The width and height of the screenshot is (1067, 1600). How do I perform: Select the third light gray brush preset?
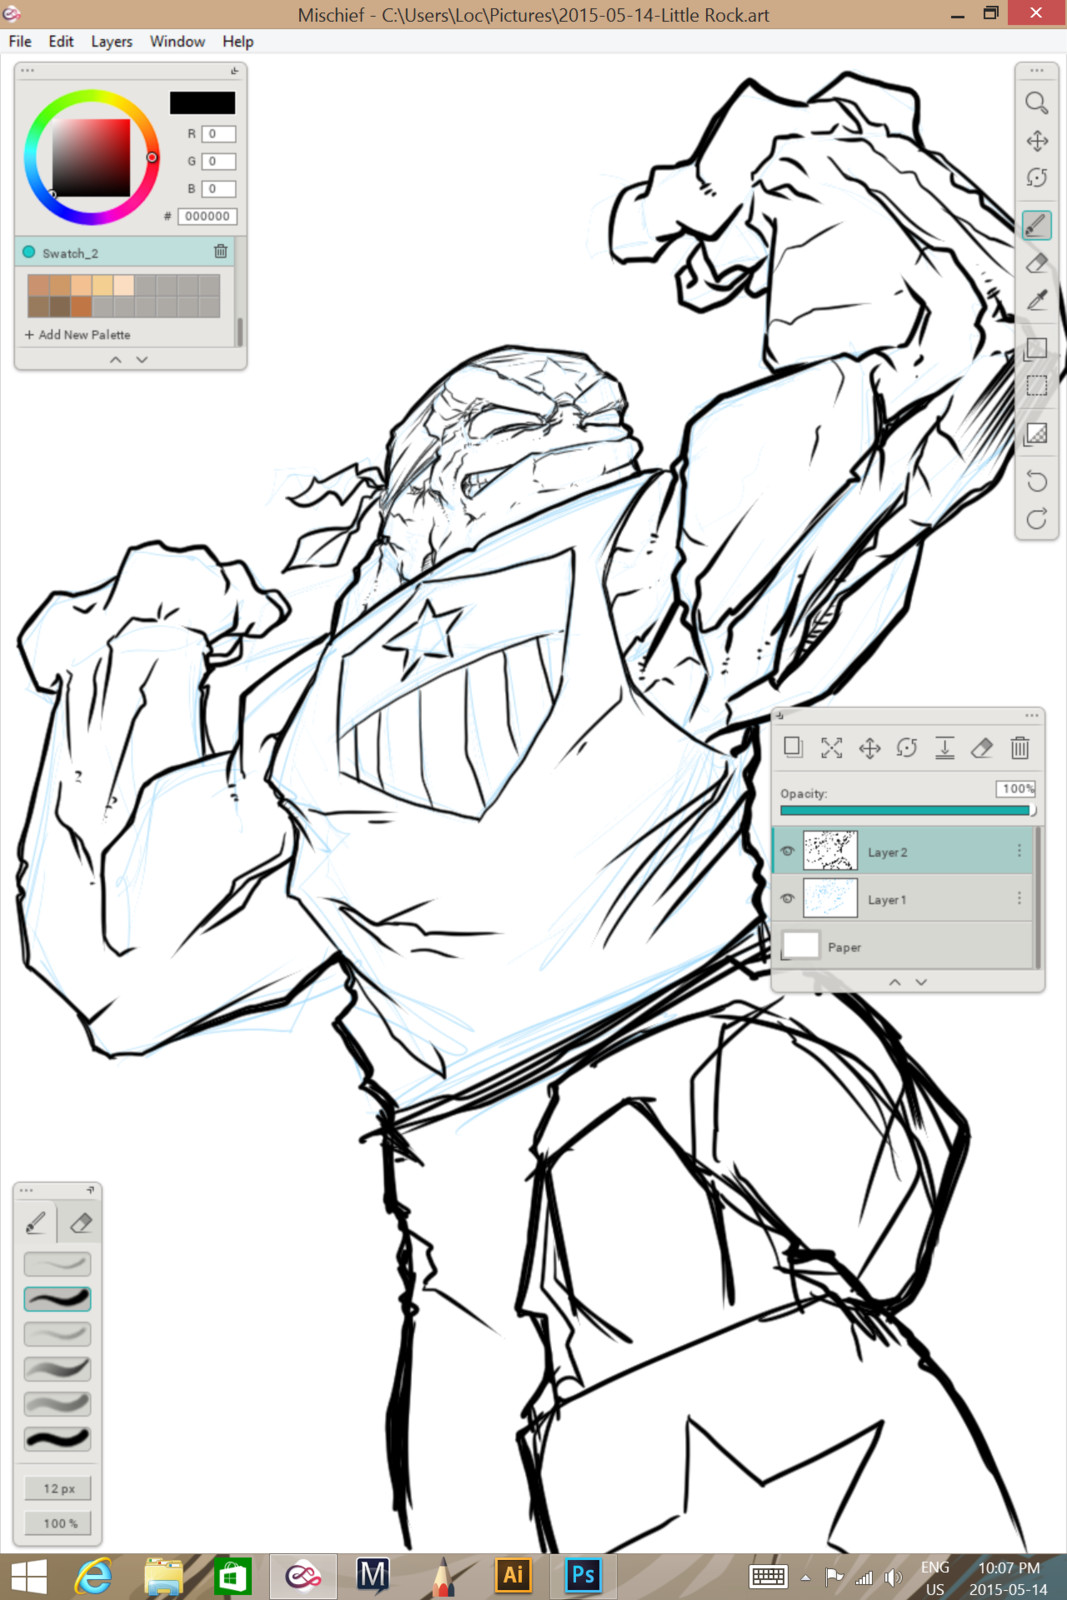coord(57,1334)
